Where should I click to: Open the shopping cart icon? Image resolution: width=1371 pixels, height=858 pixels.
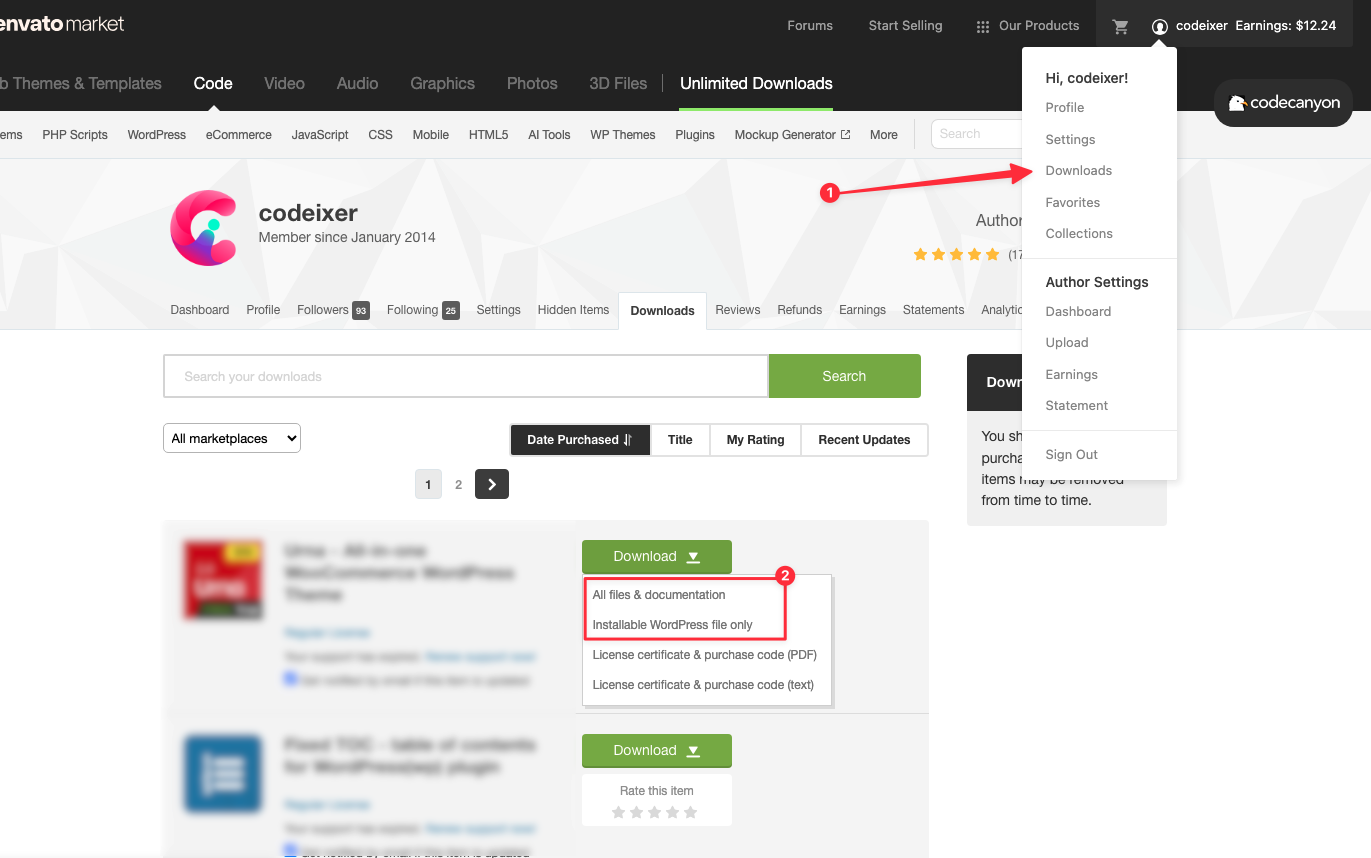tap(1120, 27)
